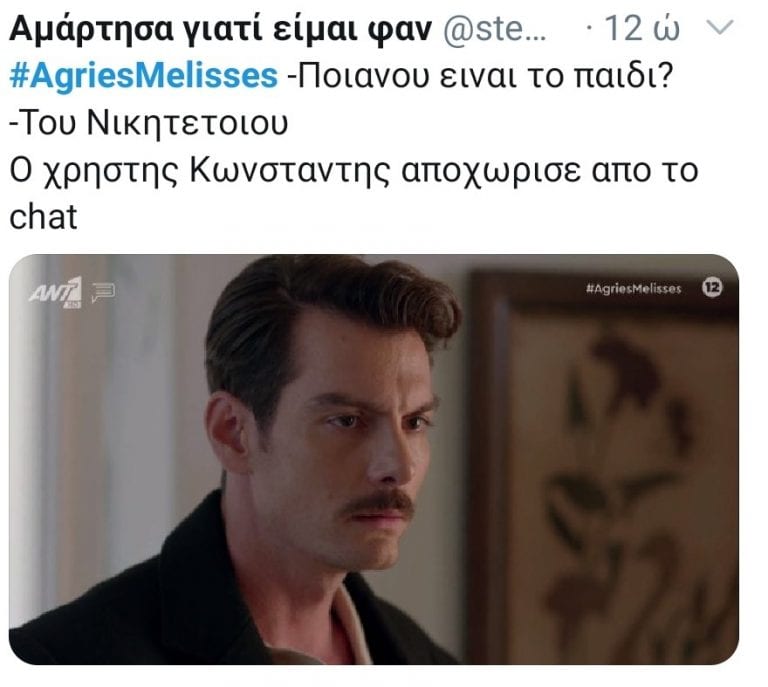
Task: Open the blue #AgriesMelisses hashtag link
Action: point(144,76)
